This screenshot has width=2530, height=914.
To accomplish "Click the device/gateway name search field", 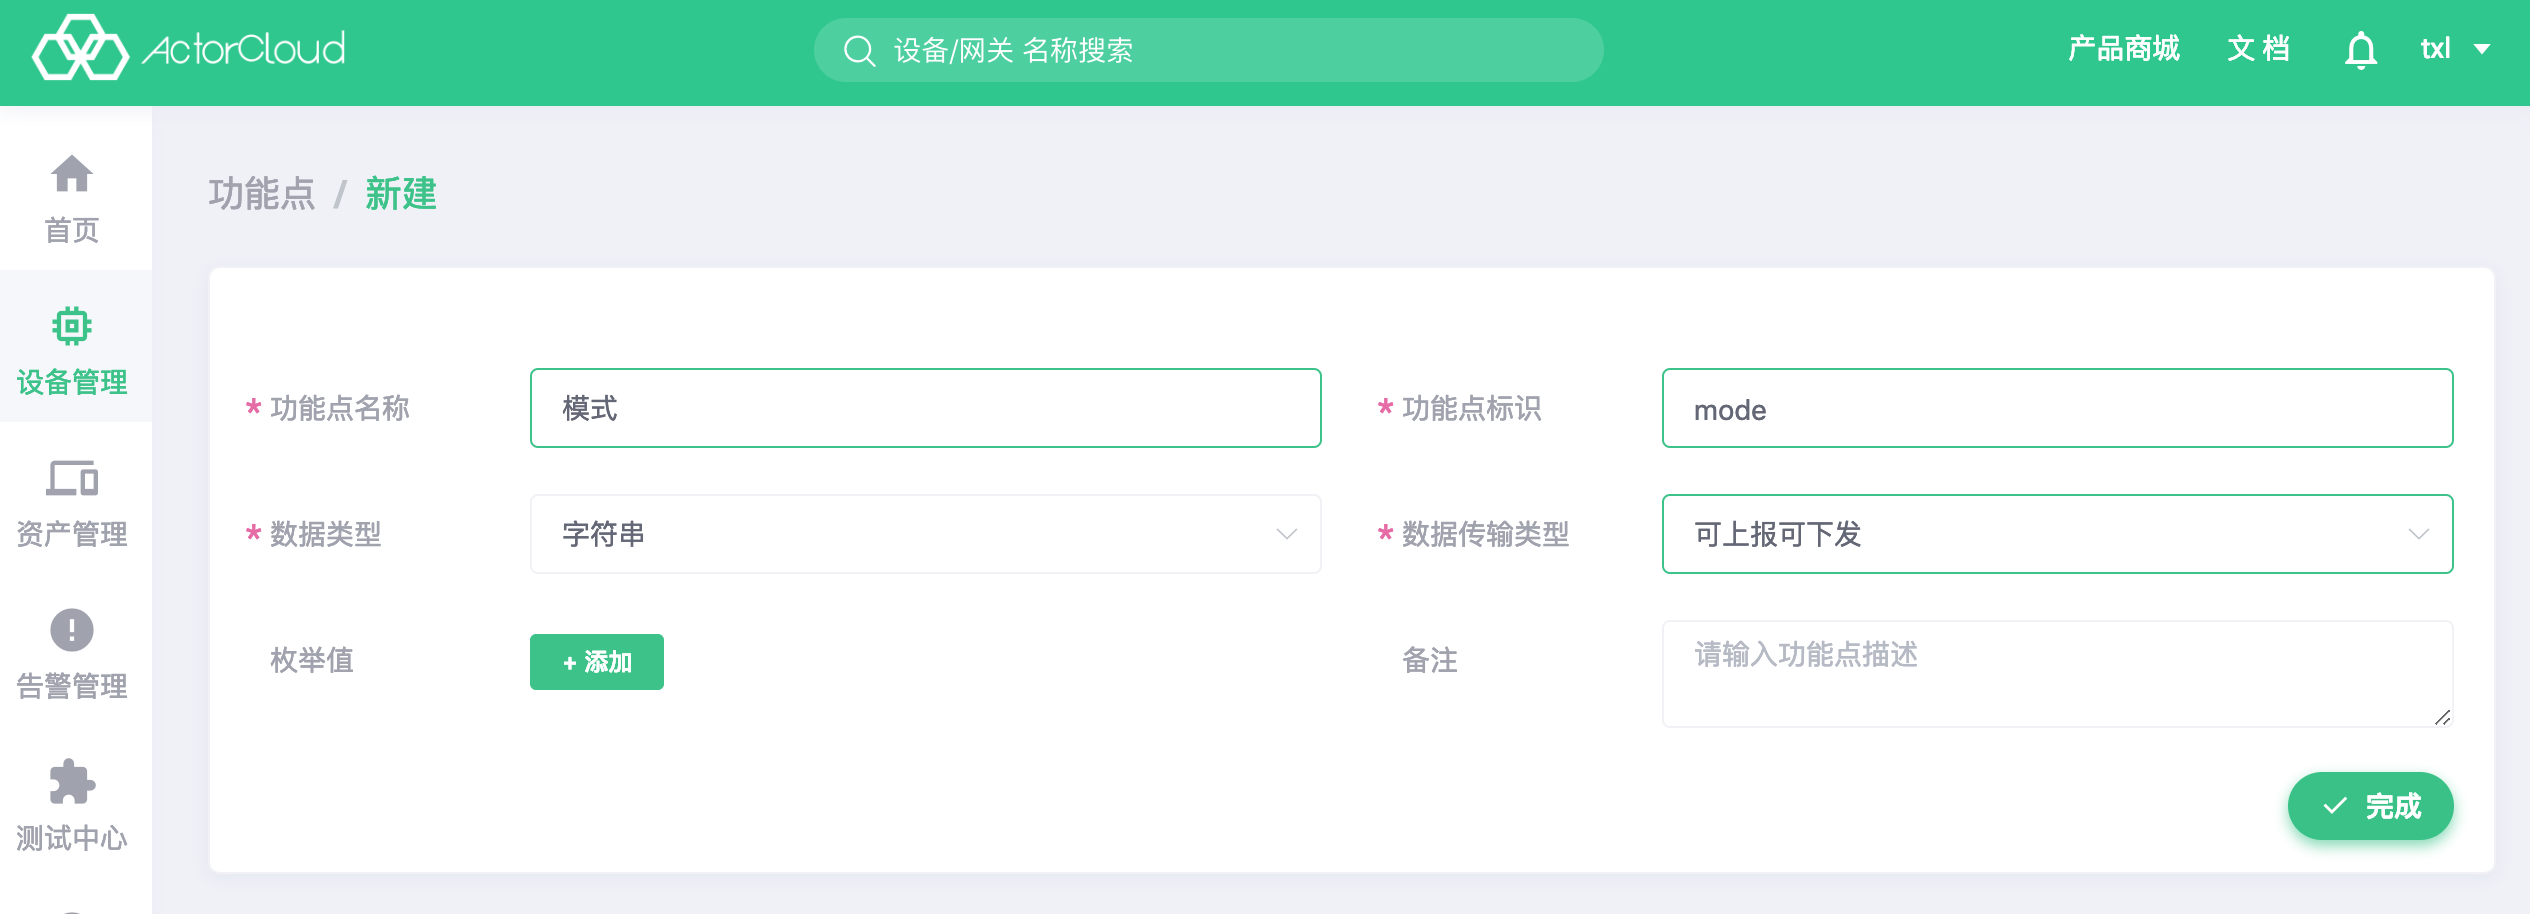I will pyautogui.click(x=1208, y=50).
